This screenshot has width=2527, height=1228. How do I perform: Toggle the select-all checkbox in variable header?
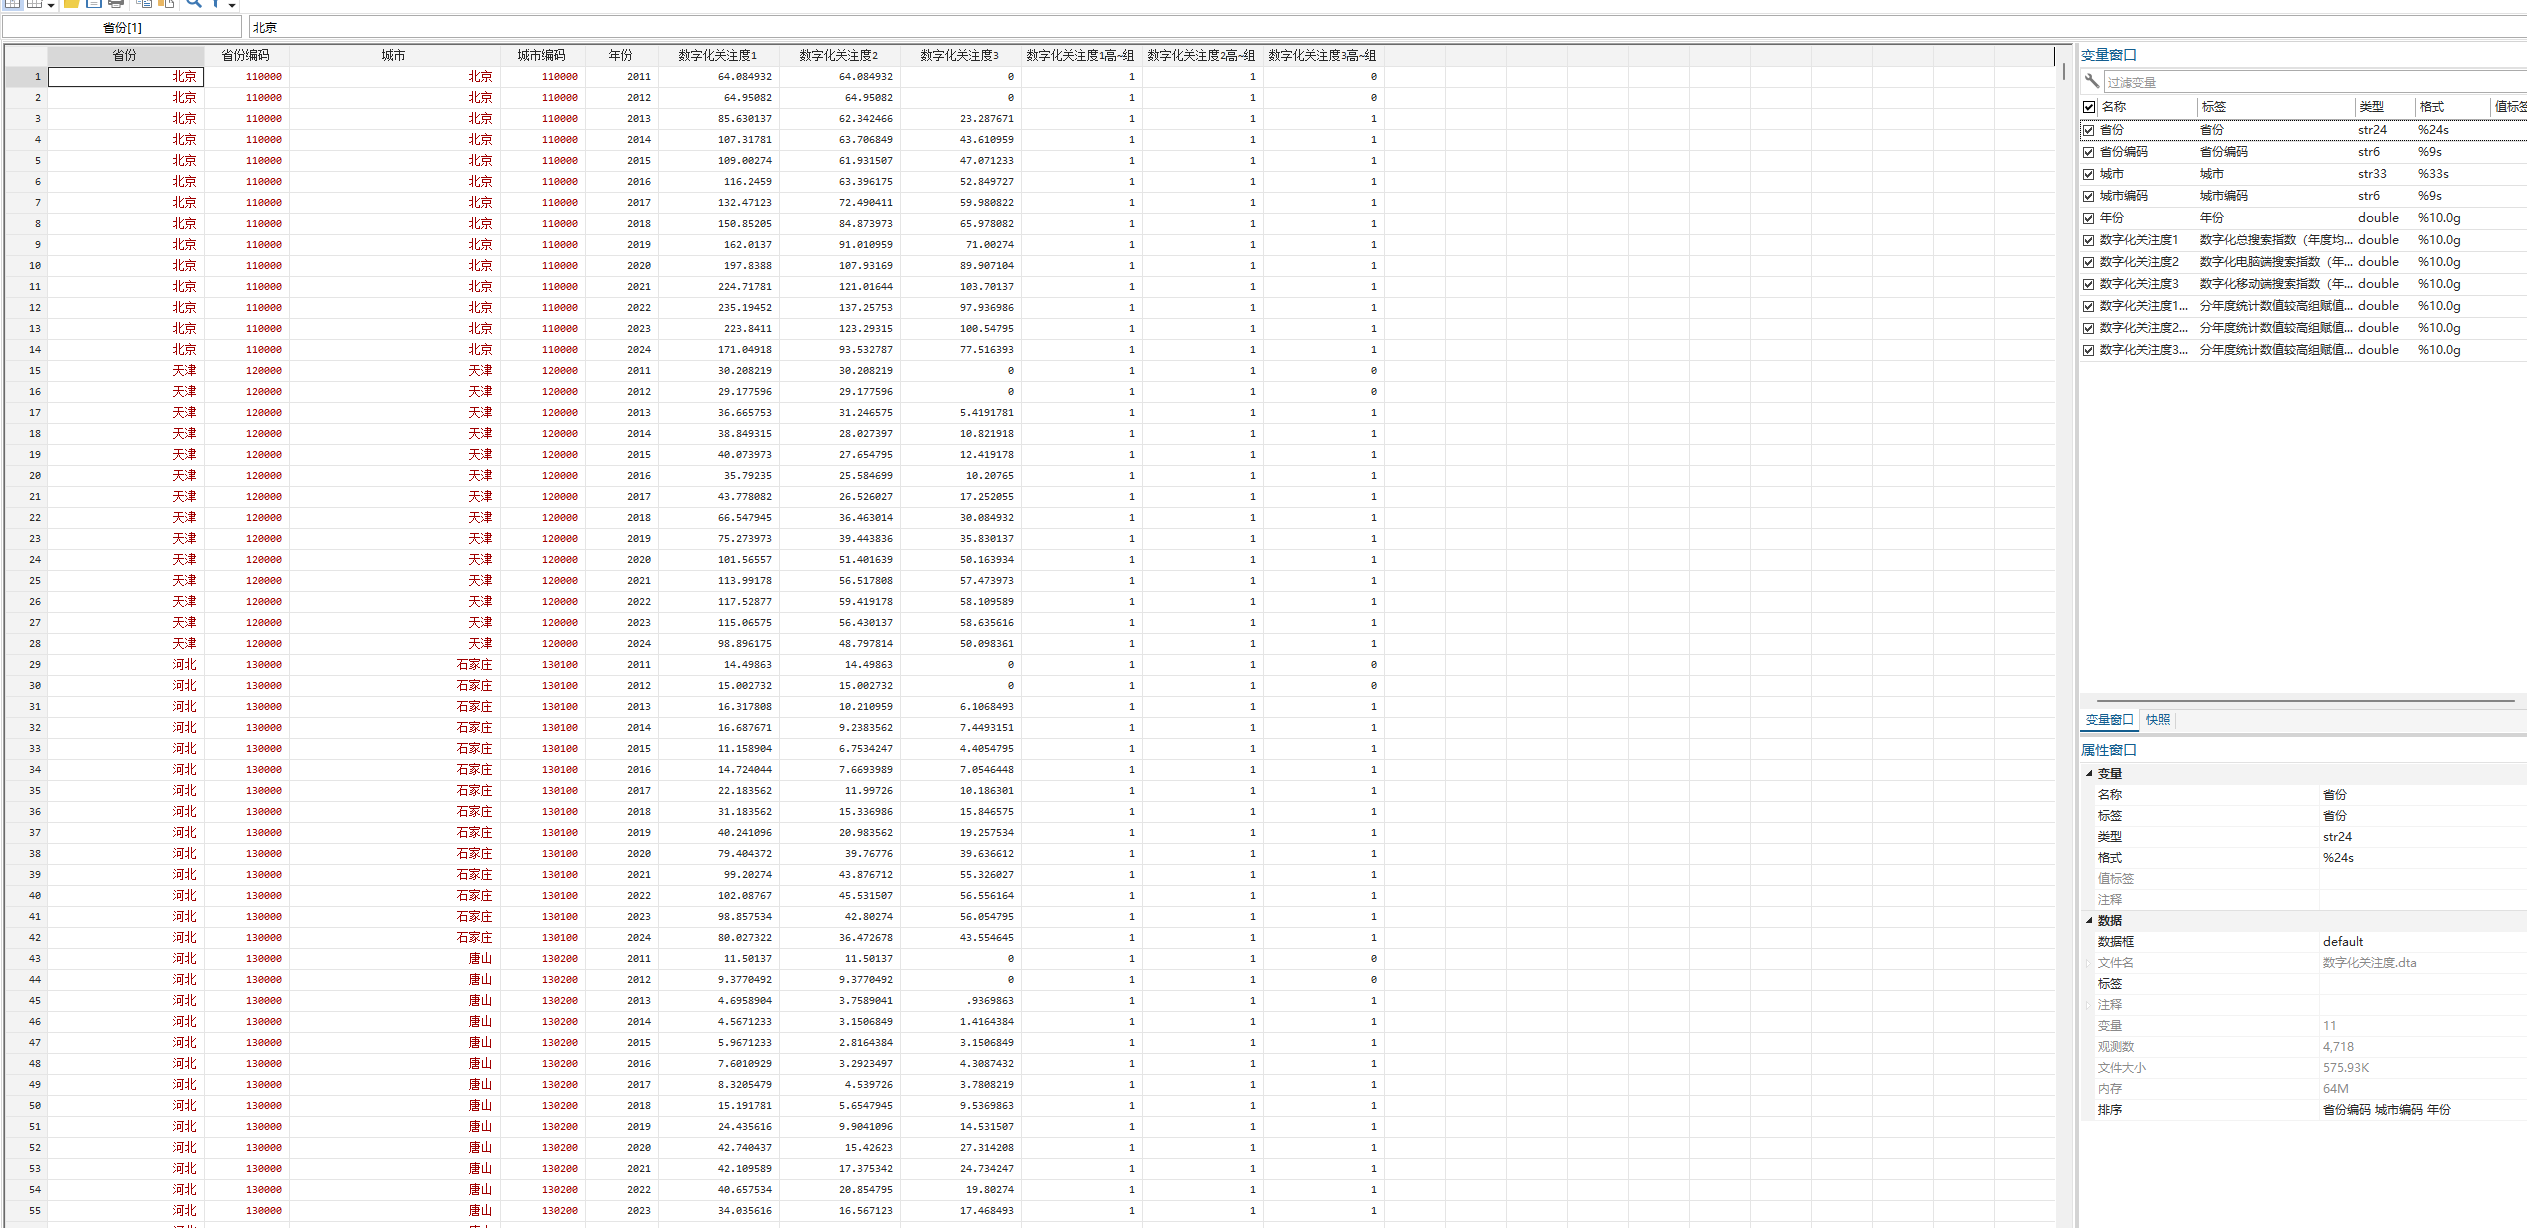point(2089,107)
